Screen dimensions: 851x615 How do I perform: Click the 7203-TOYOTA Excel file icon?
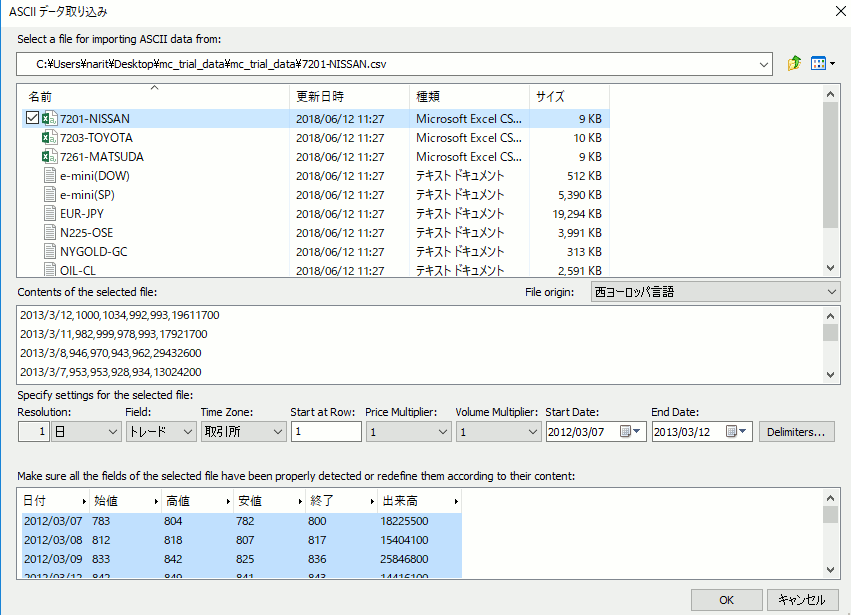coord(49,138)
